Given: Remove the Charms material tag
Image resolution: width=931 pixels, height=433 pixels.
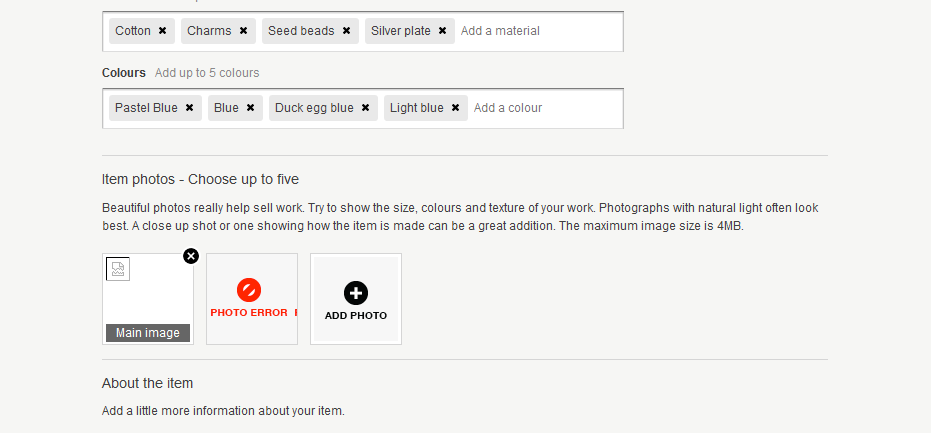Looking at the screenshot, I should tap(243, 31).
